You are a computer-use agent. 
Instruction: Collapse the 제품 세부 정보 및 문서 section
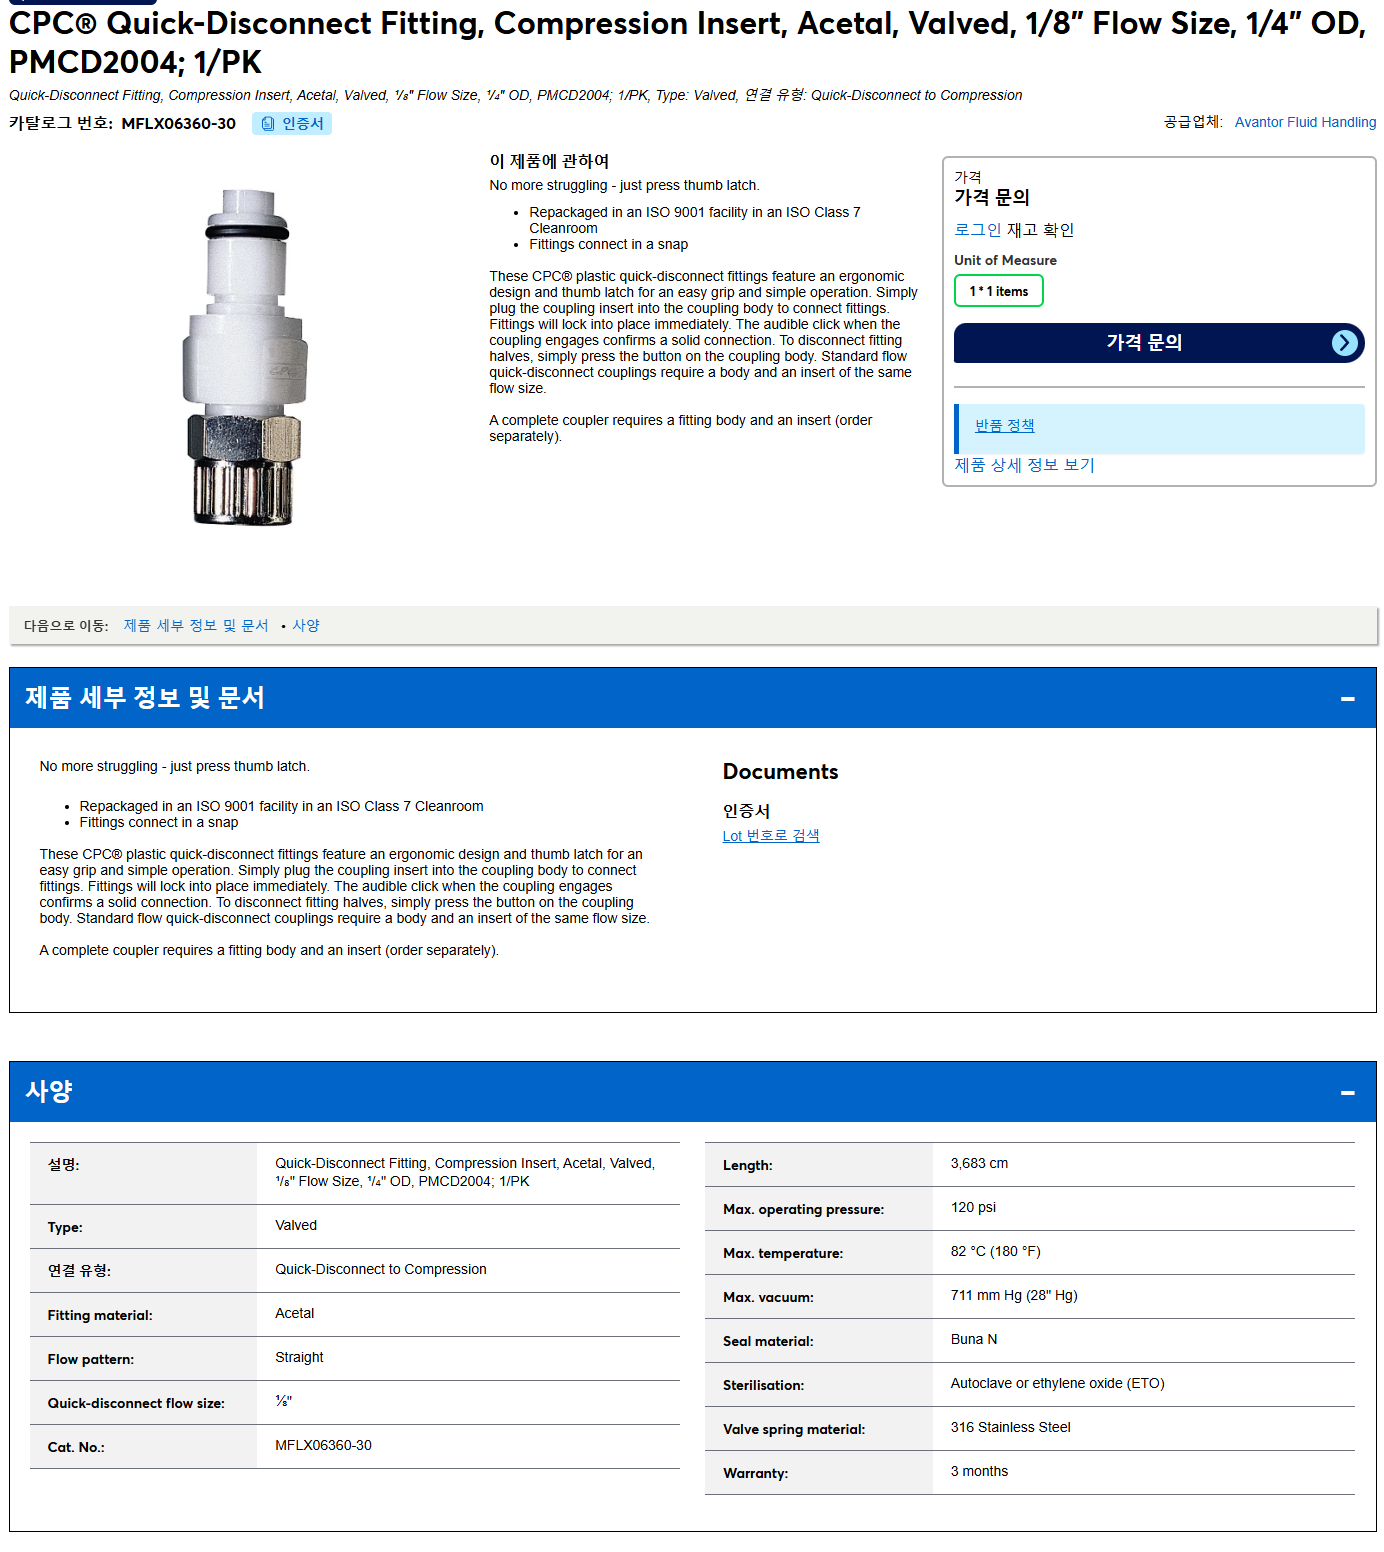pyautogui.click(x=1347, y=698)
